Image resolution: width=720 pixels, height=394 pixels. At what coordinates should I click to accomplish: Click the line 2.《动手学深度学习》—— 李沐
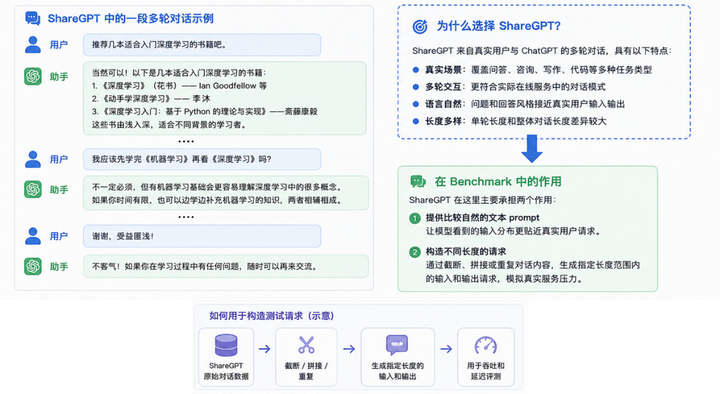pyautogui.click(x=151, y=98)
